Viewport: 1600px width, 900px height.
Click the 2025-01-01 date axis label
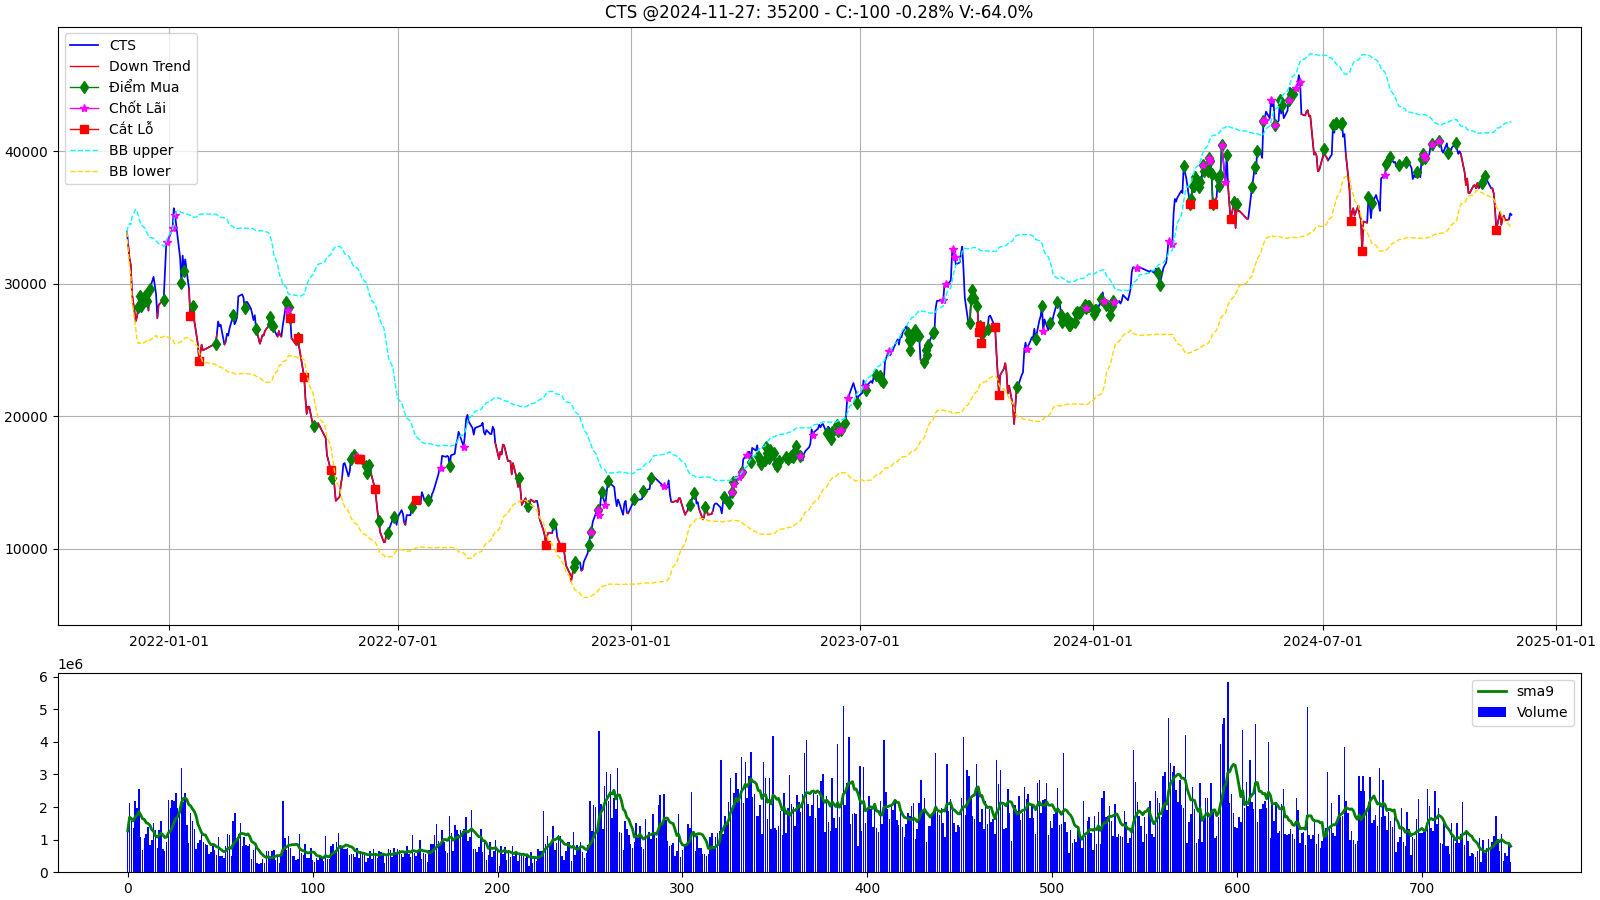pos(1556,641)
